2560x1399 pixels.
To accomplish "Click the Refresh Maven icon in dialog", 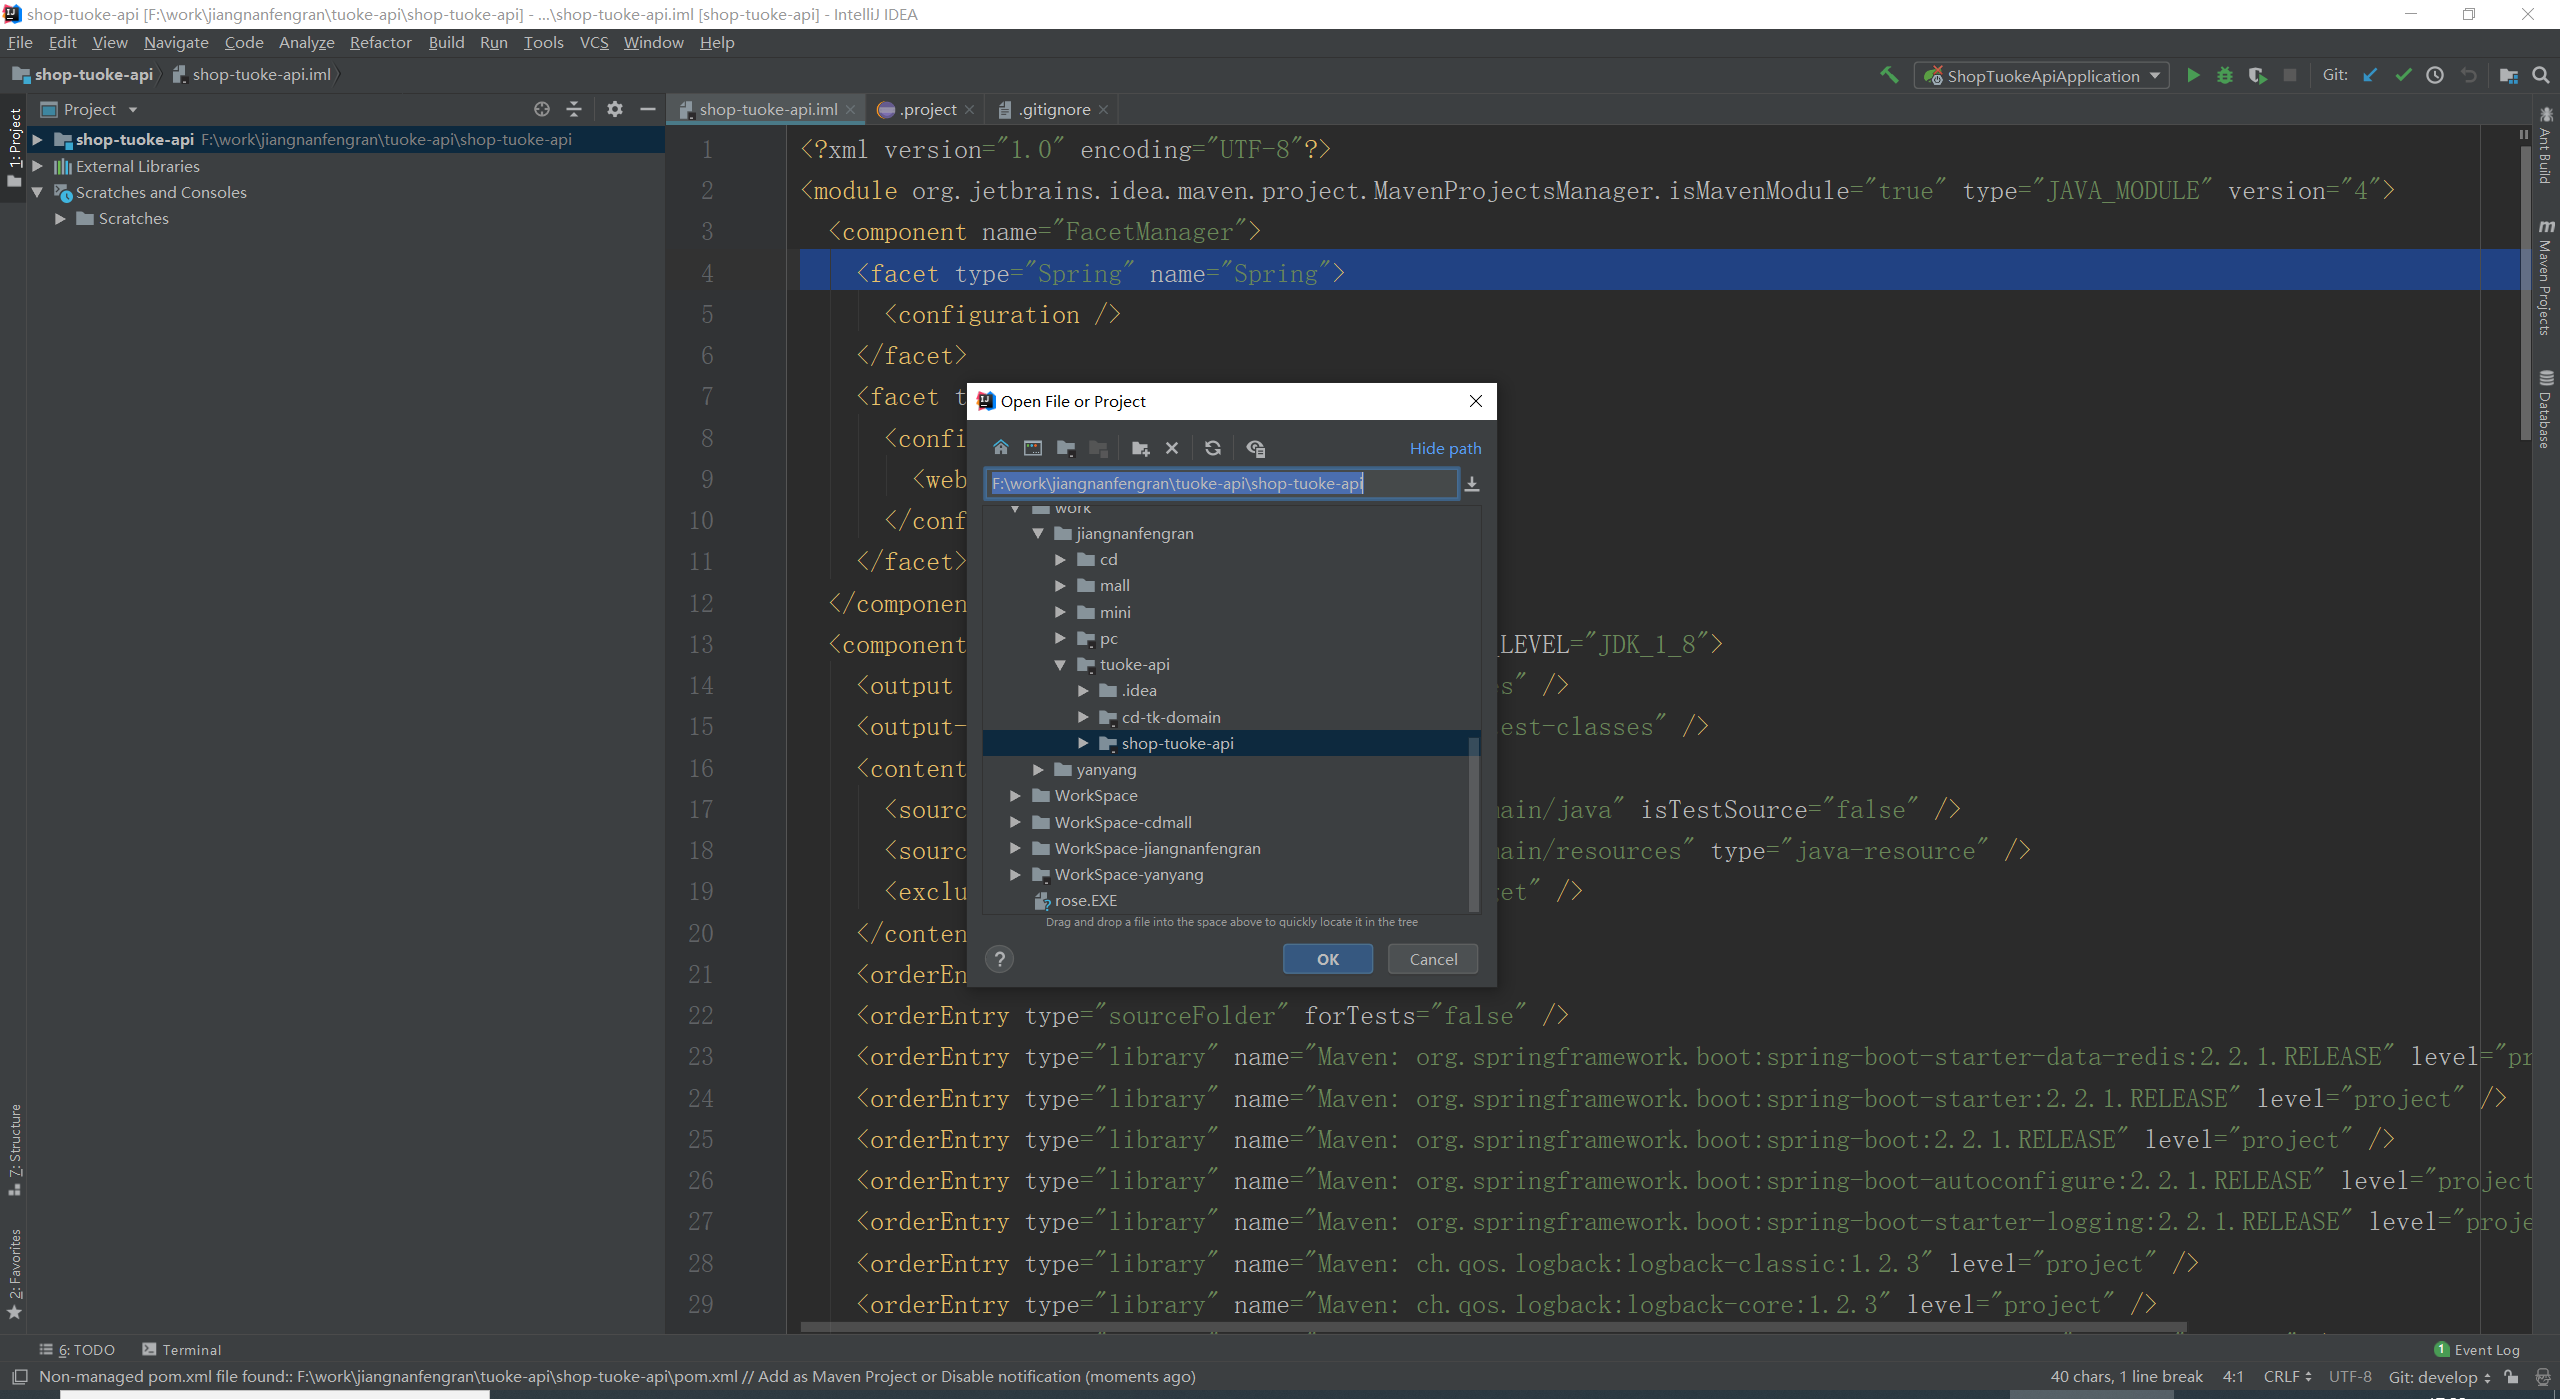I will pos(1211,448).
